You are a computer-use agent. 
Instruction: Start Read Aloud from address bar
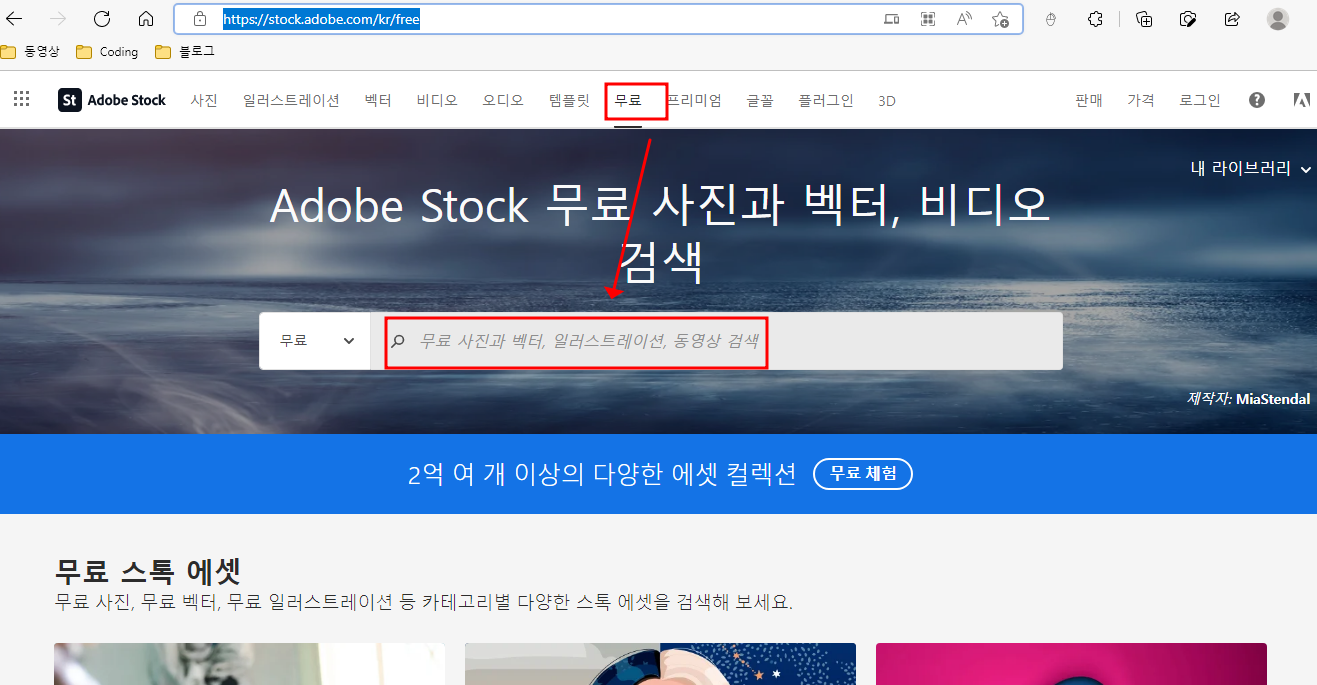pos(964,19)
